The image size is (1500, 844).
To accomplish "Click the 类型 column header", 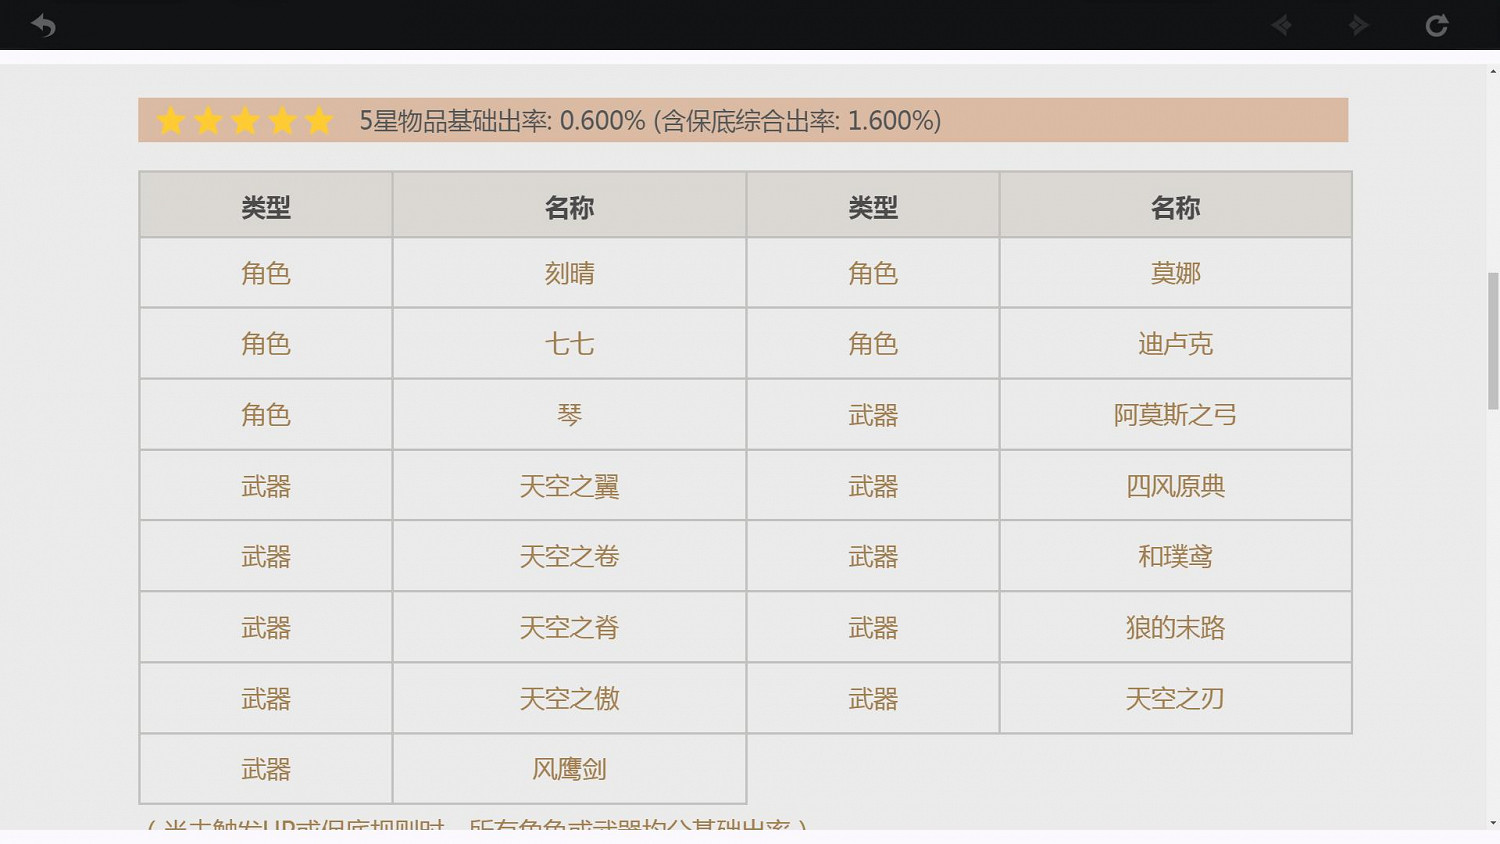I will (266, 207).
